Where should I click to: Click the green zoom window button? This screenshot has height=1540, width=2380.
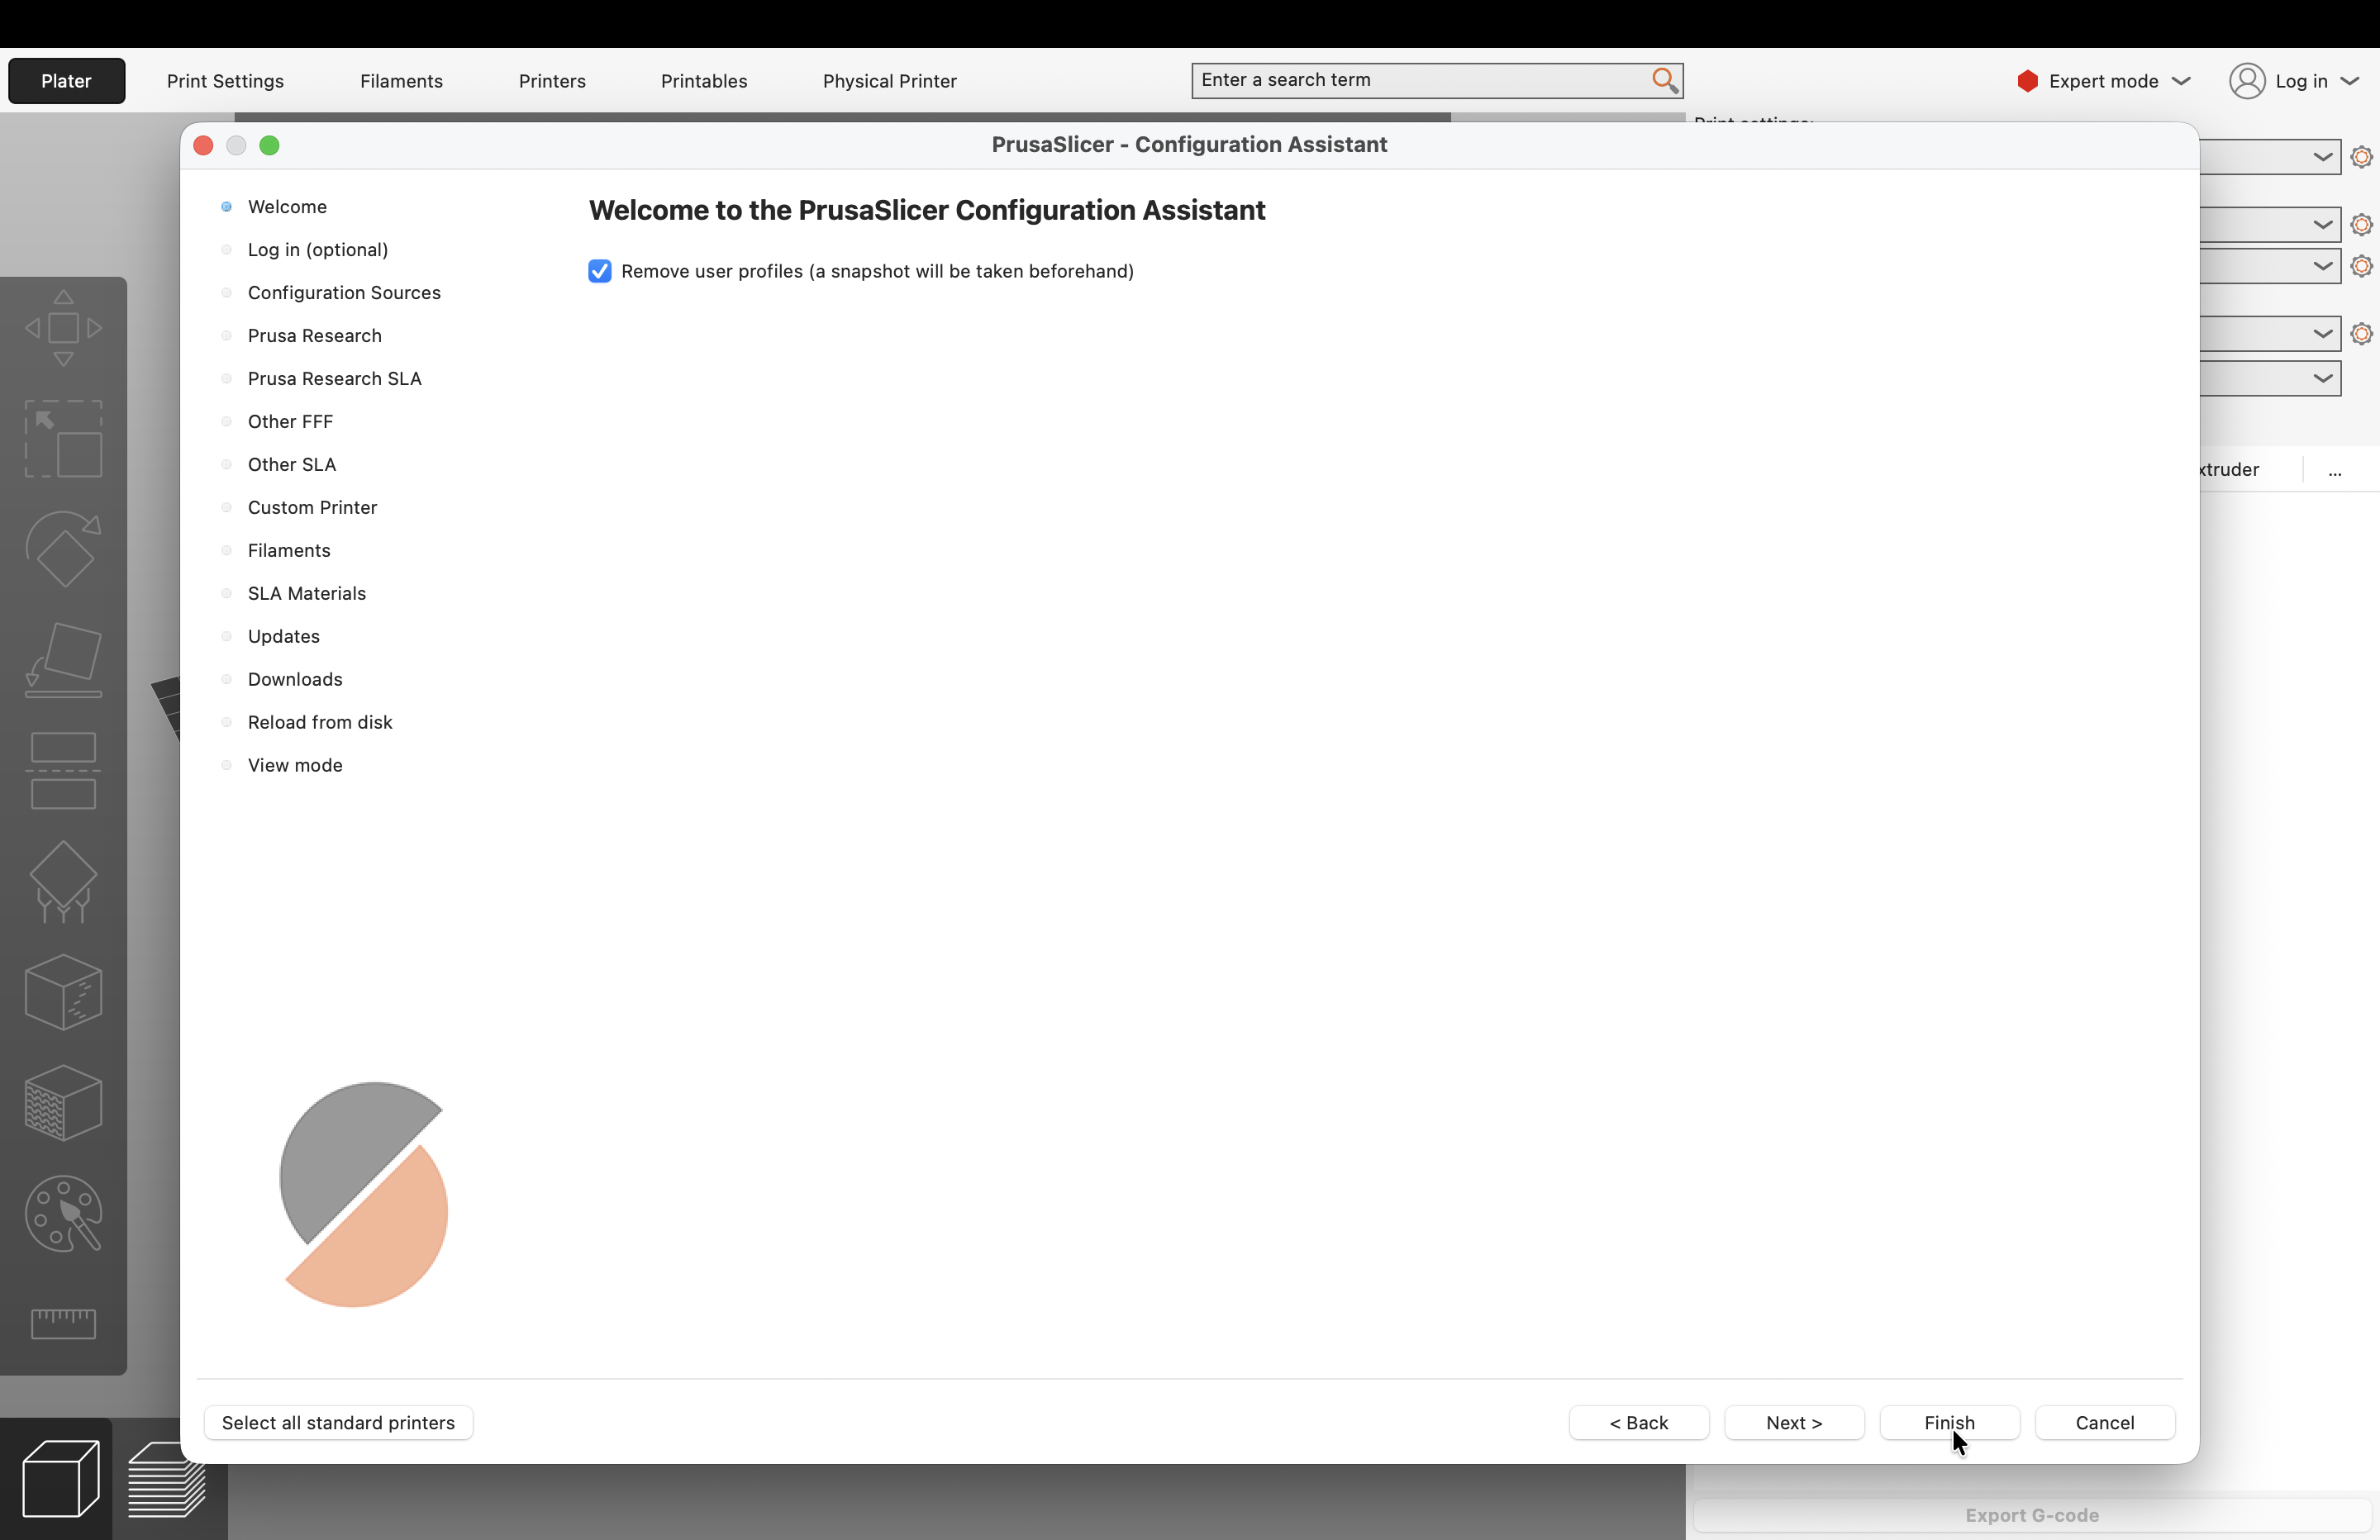[269, 146]
